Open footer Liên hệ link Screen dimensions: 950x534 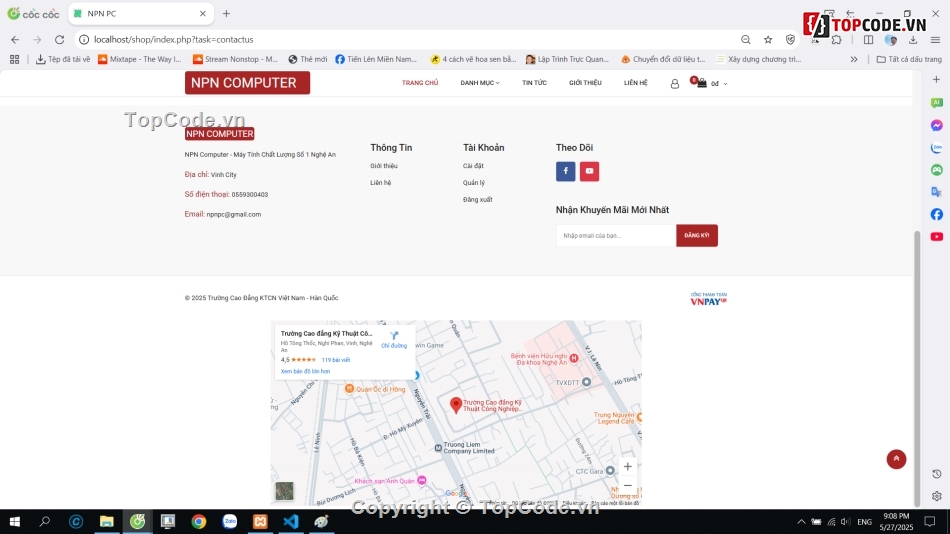(x=380, y=182)
